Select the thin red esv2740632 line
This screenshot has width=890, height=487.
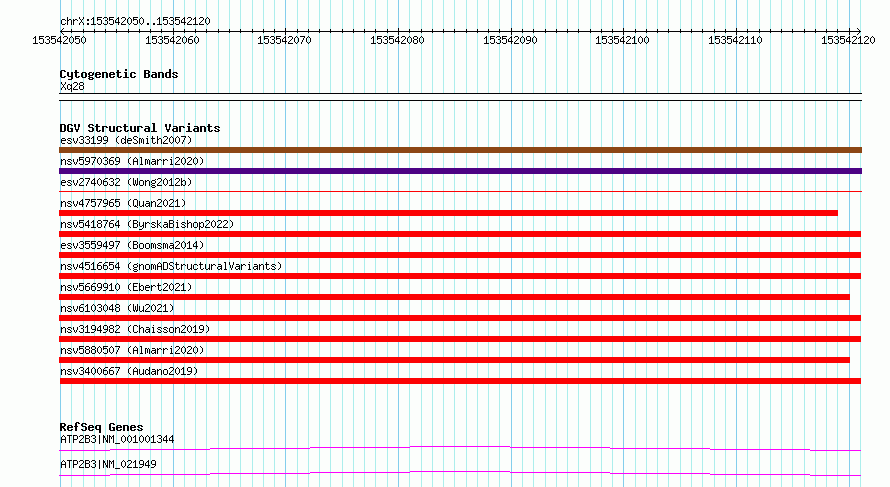[x=460, y=191]
